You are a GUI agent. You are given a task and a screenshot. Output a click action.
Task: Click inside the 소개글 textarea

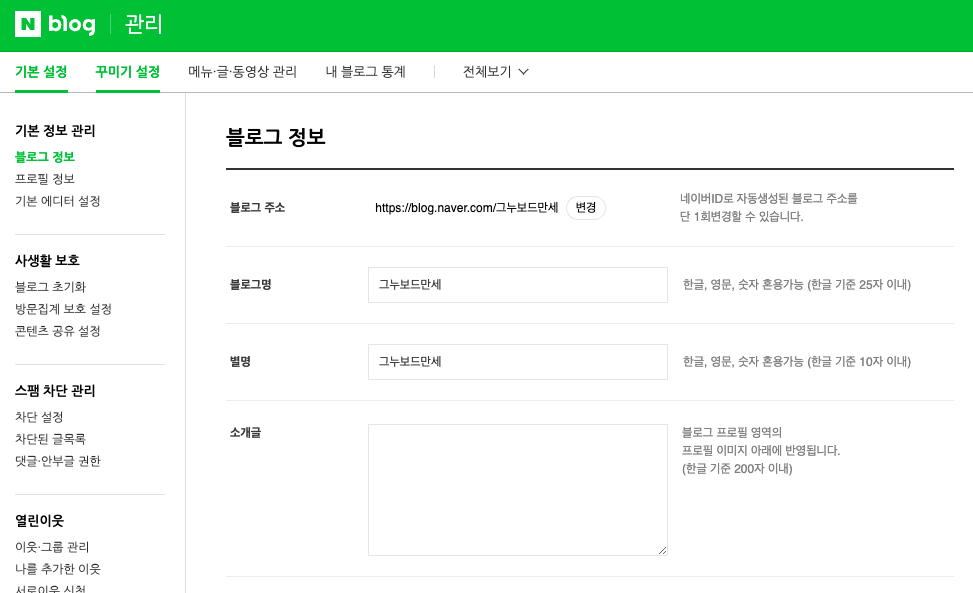[518, 490]
